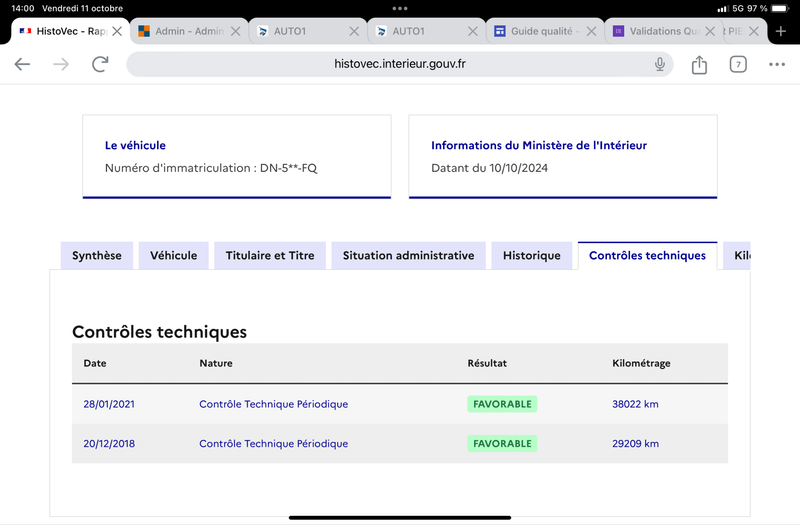Switch to the Validations Qu browser tab
800x525 pixels.
click(663, 32)
